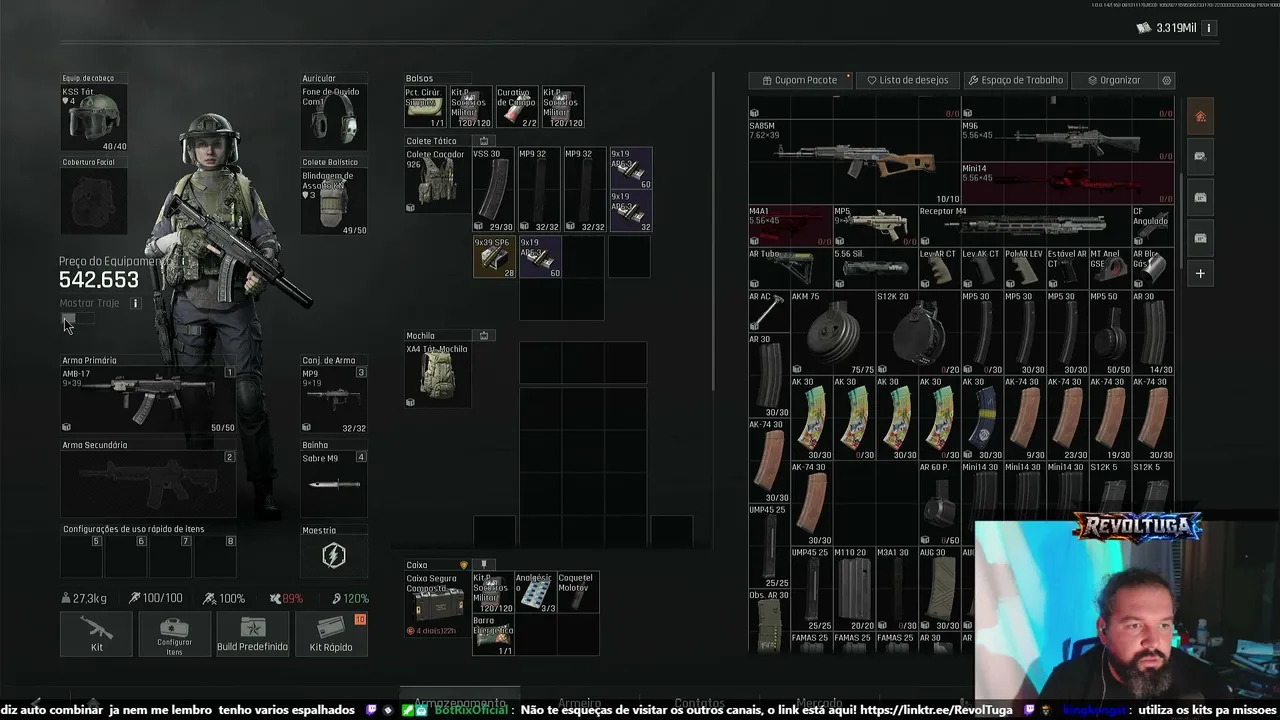Click the 120% hearing stat

point(348,598)
